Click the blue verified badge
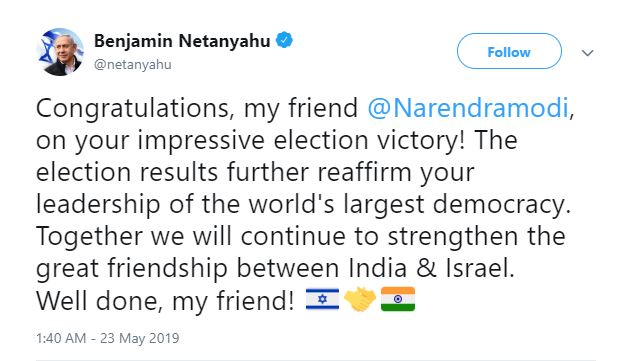 [284, 40]
